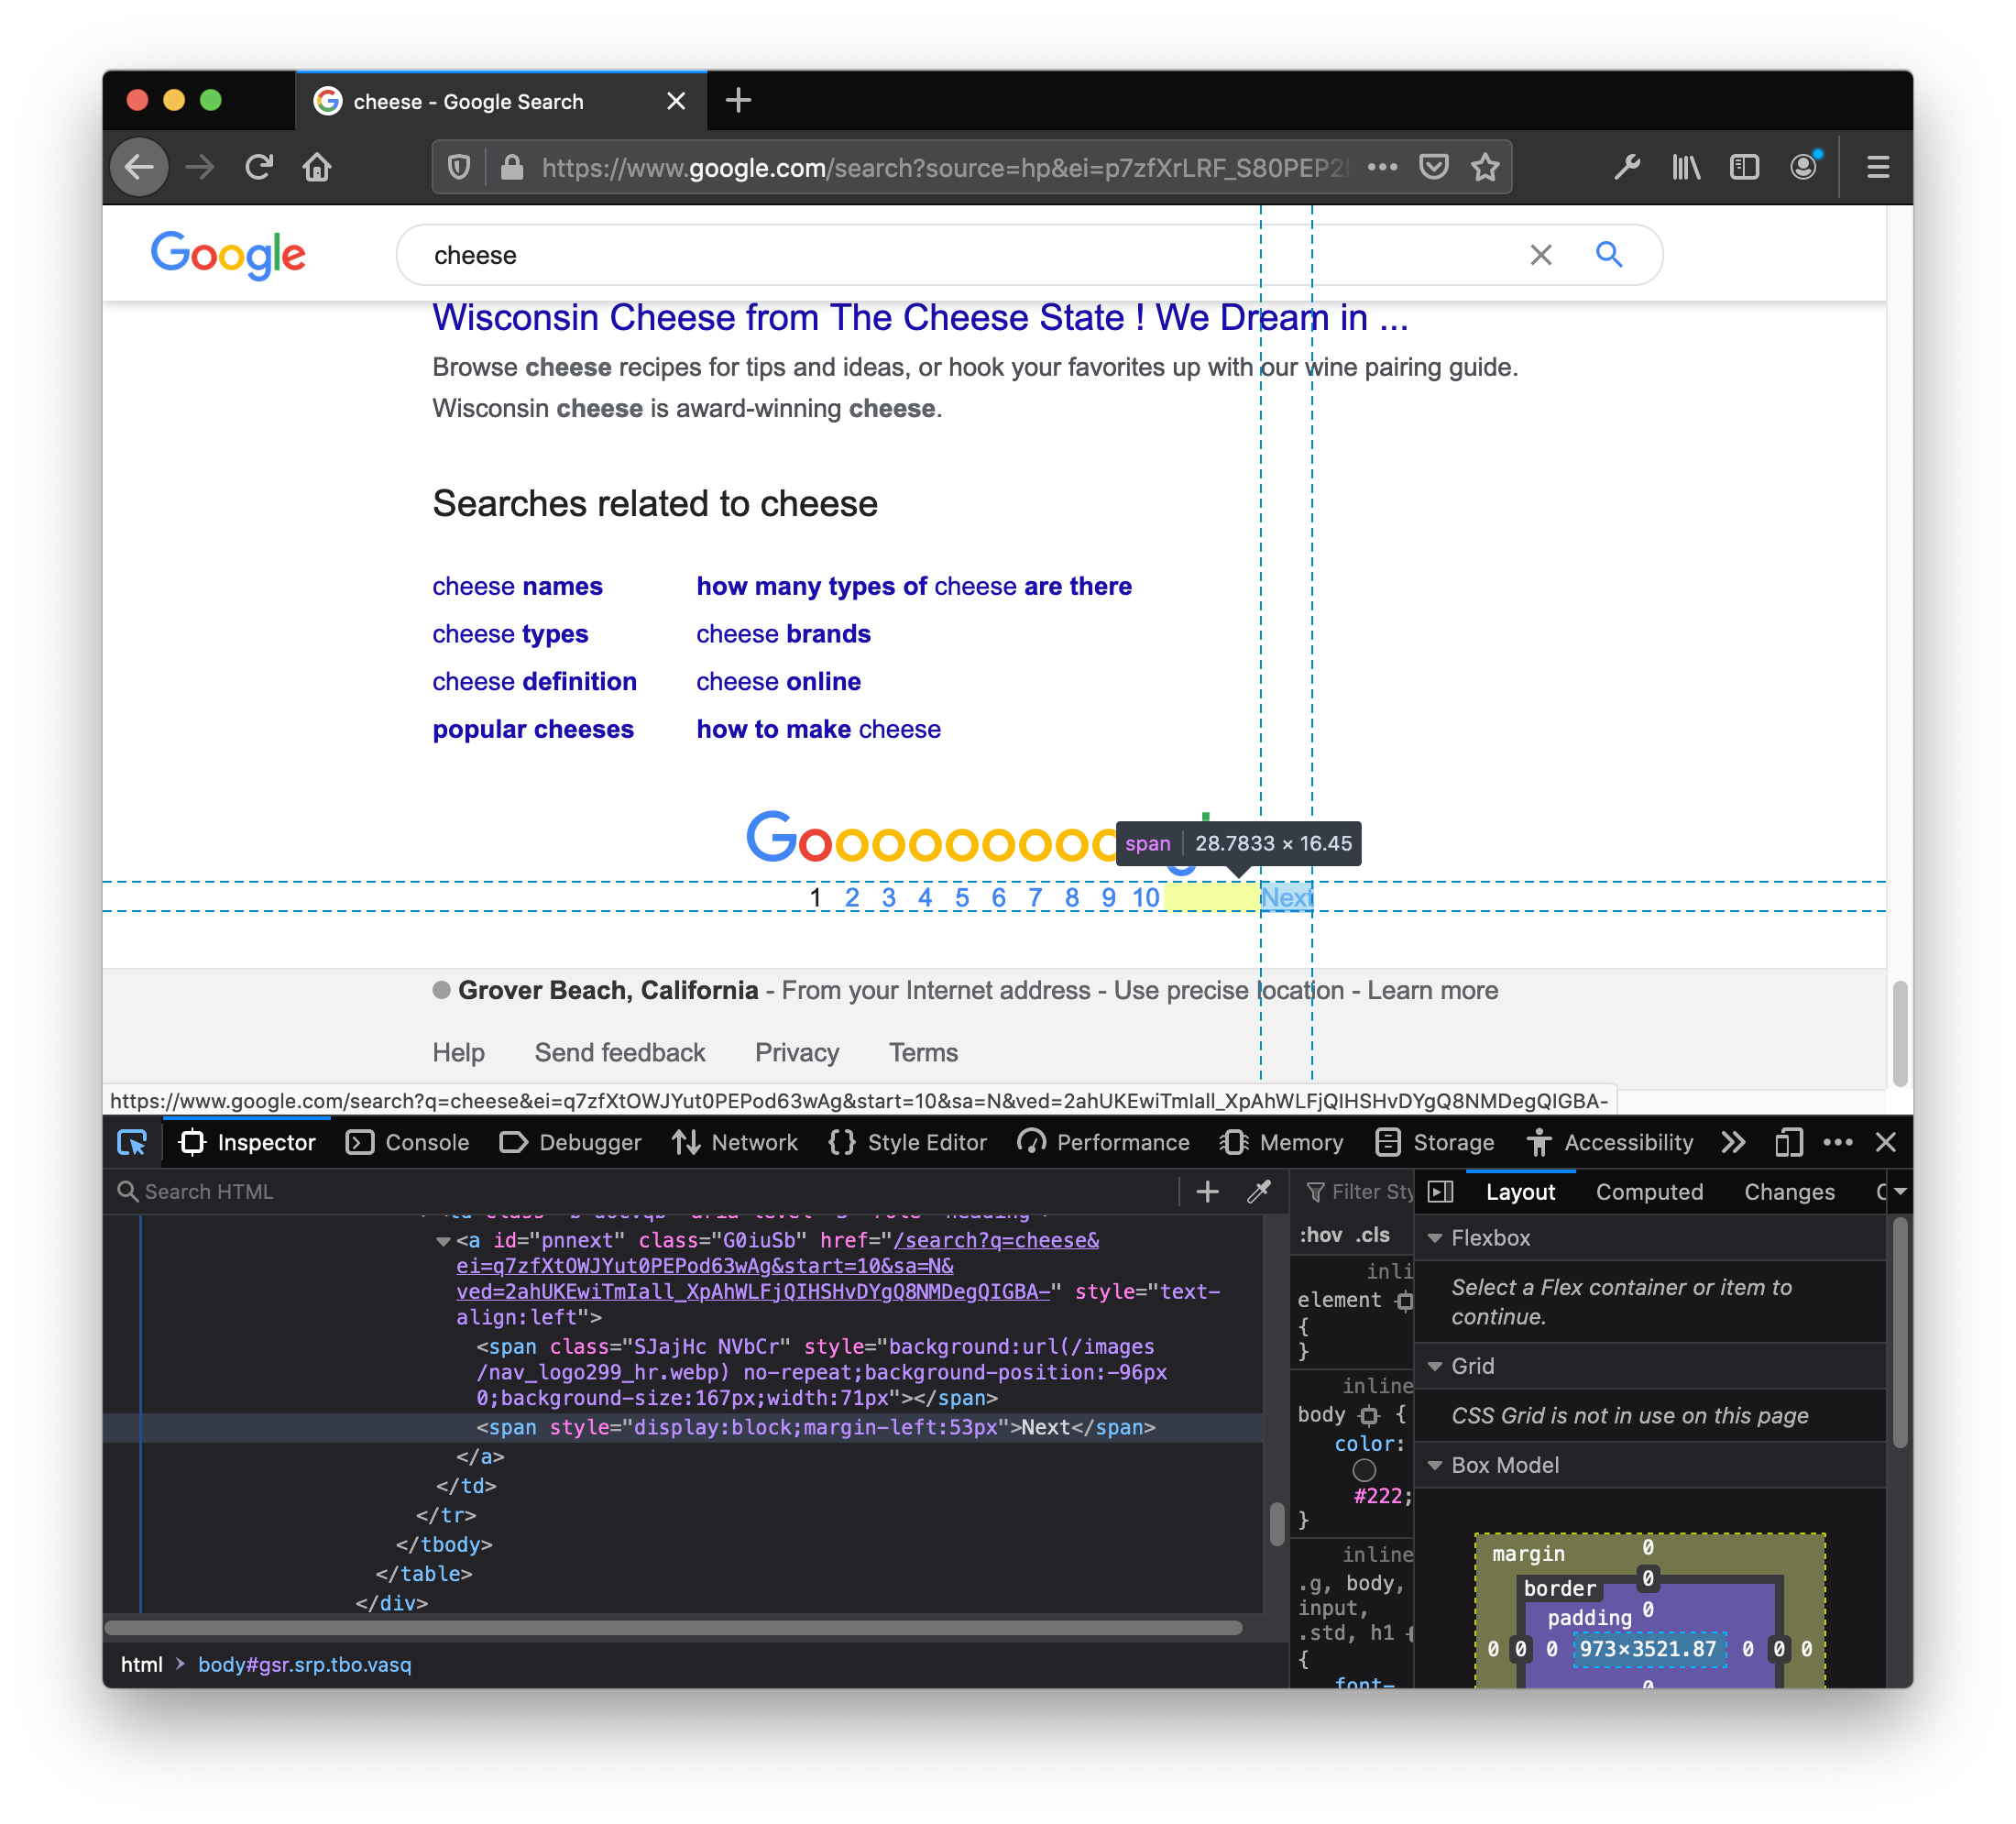Image resolution: width=2016 pixels, height=1824 pixels.
Task: Collapse the pnnext anchor node
Action: point(443,1241)
